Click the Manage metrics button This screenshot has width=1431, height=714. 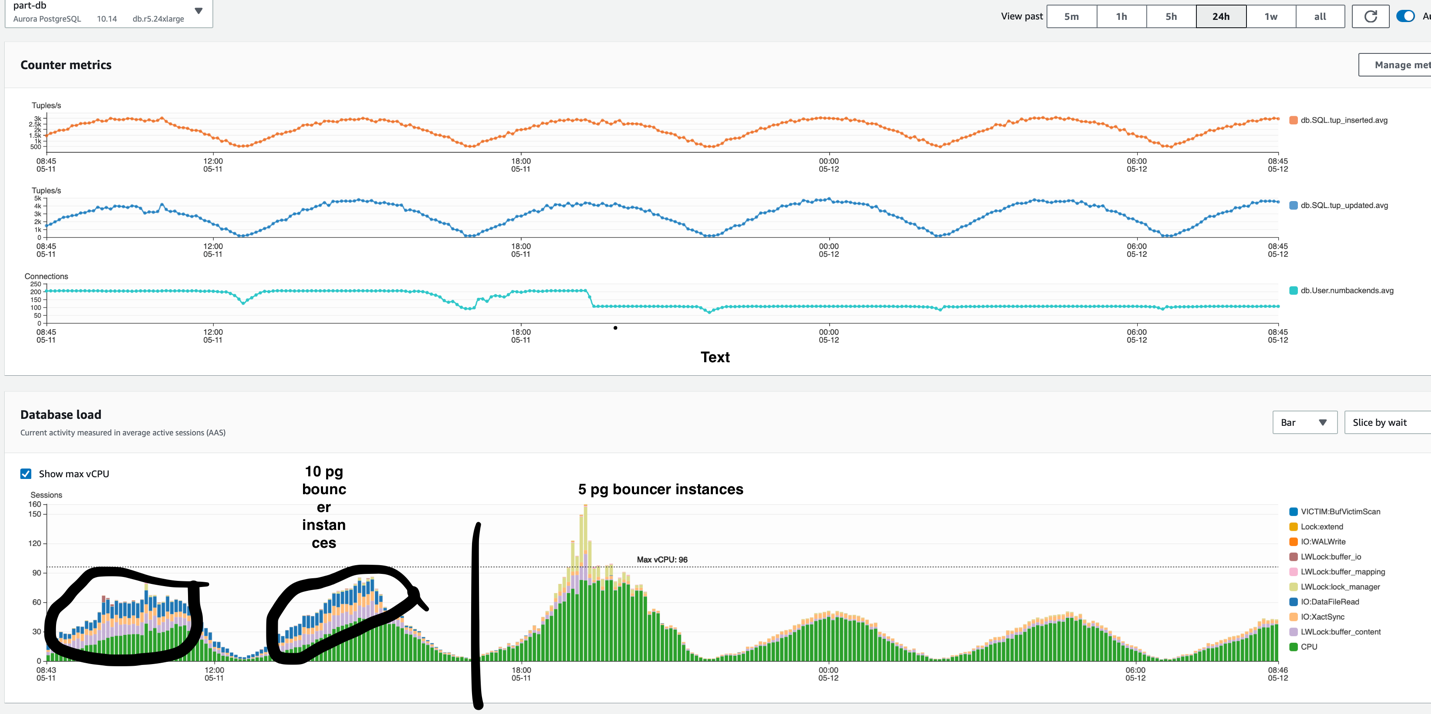(x=1395, y=65)
